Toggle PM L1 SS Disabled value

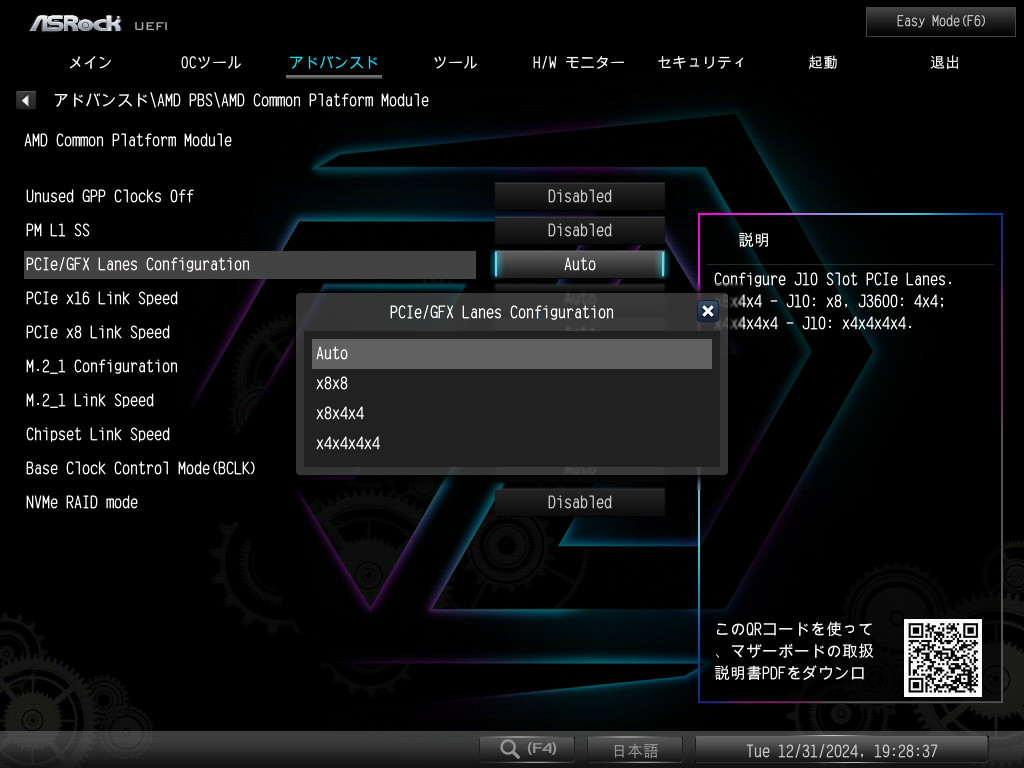(579, 230)
